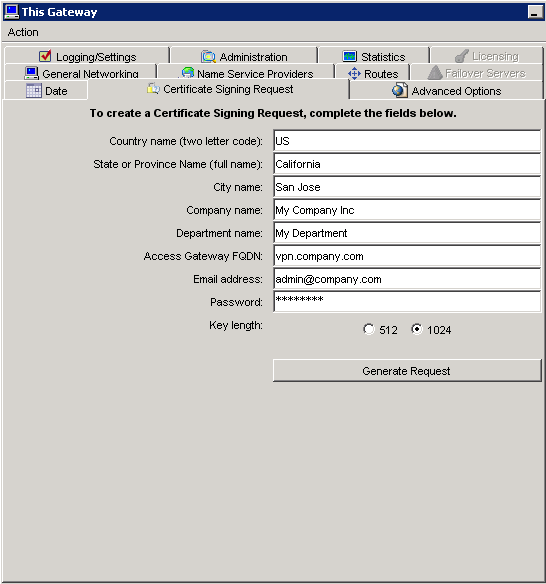Click the Date calendar icon
The height and width of the screenshot is (584, 546).
pyautogui.click(x=34, y=91)
